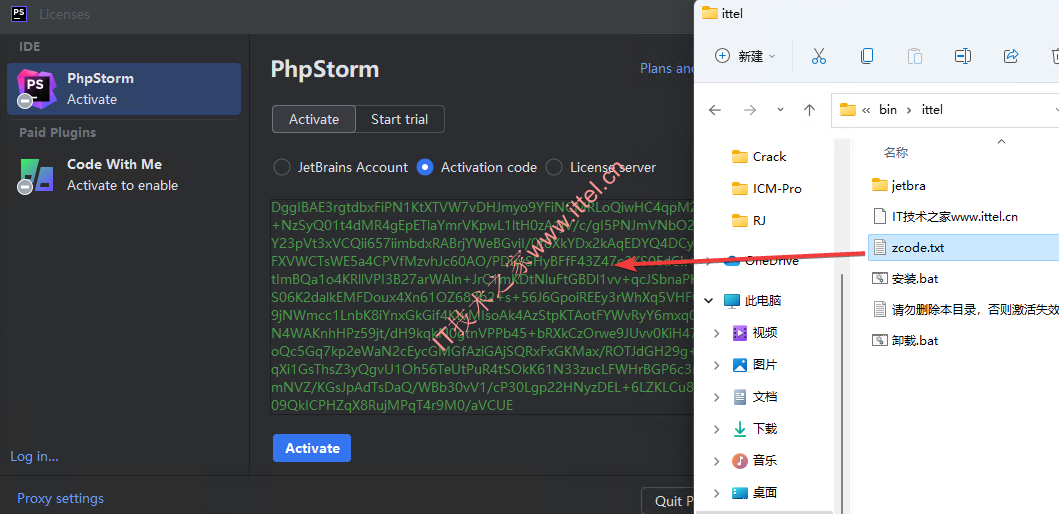Select the 下载 download icon
Viewport: 1059px width, 514px height.
pos(740,428)
